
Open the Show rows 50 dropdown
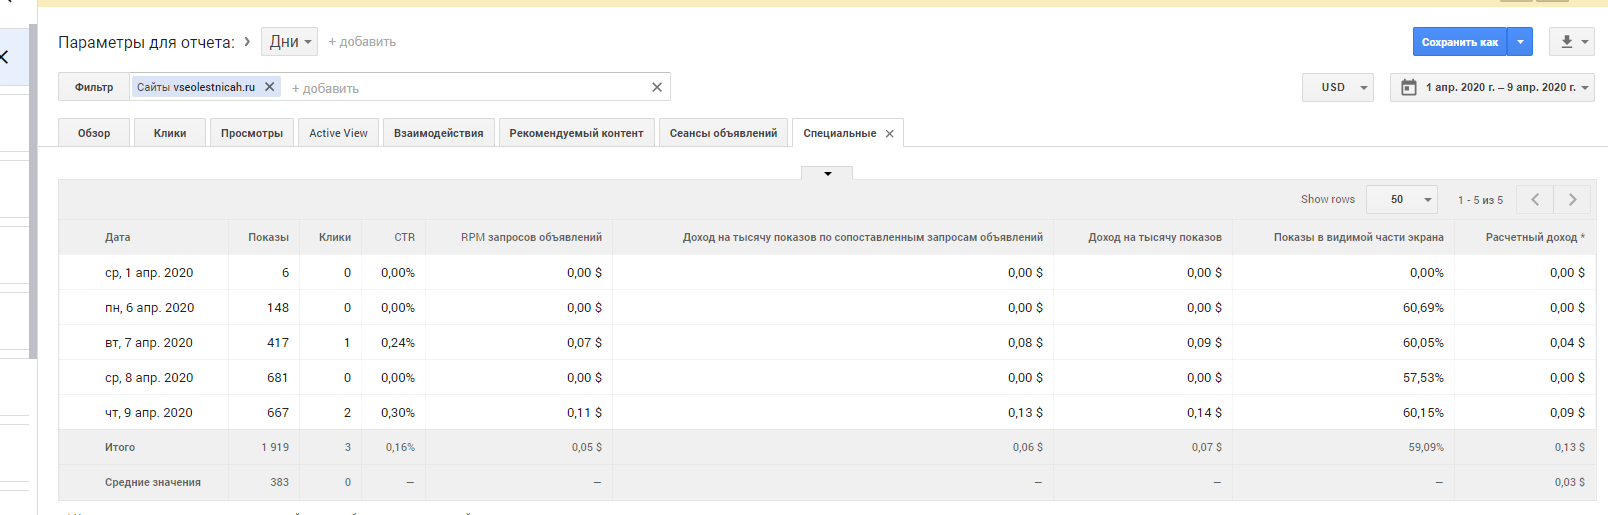(1402, 200)
